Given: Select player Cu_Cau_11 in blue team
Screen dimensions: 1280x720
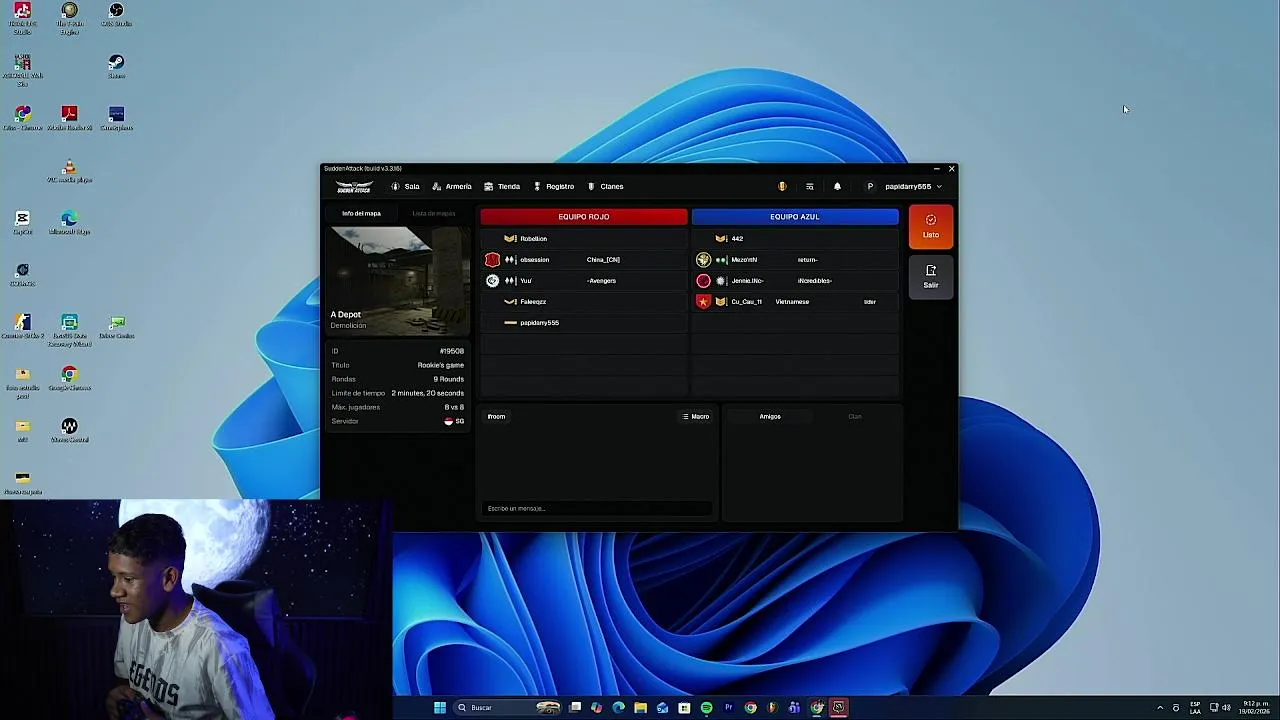Looking at the screenshot, I should click(795, 302).
